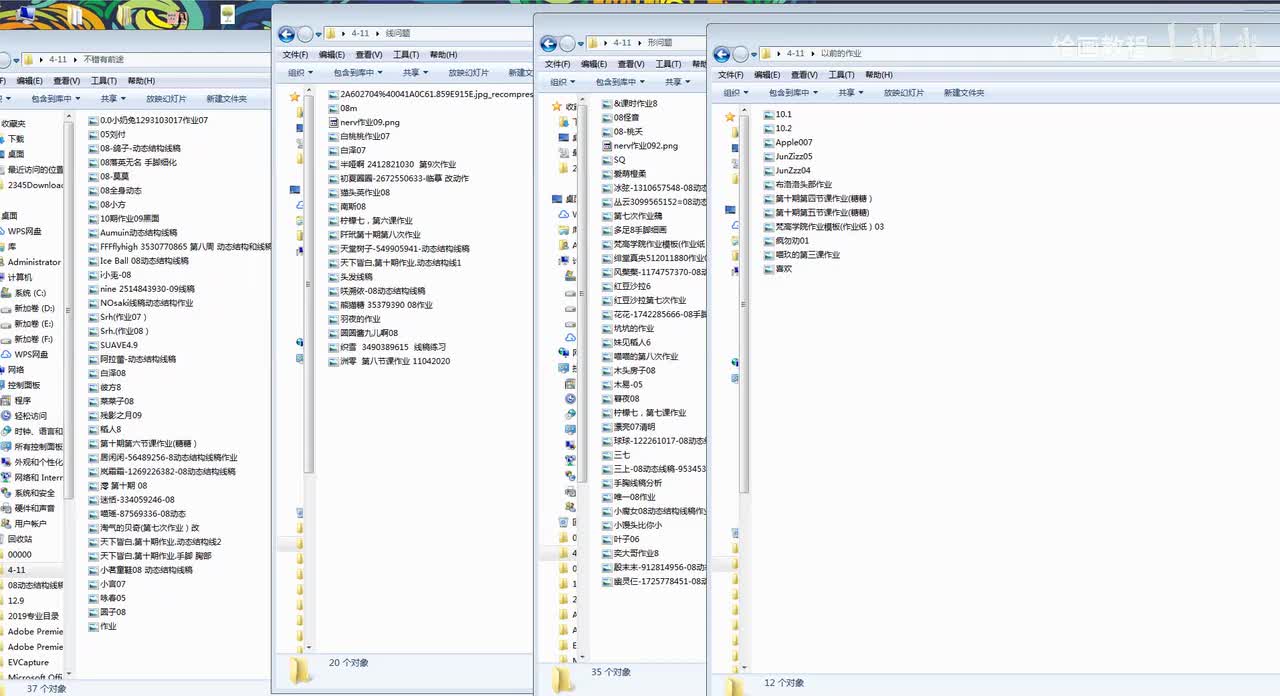Select file 猫头英作业08
Image resolution: width=1280 pixels, height=696 pixels.
pos(364,192)
